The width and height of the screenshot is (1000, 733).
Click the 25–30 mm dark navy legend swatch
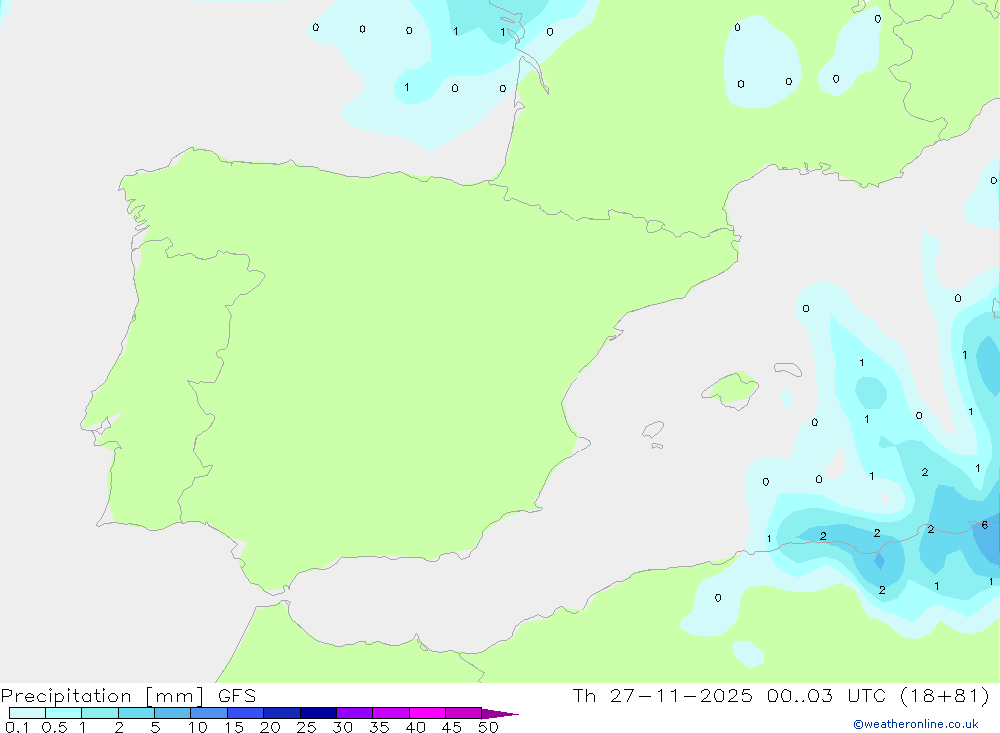pos(318,713)
